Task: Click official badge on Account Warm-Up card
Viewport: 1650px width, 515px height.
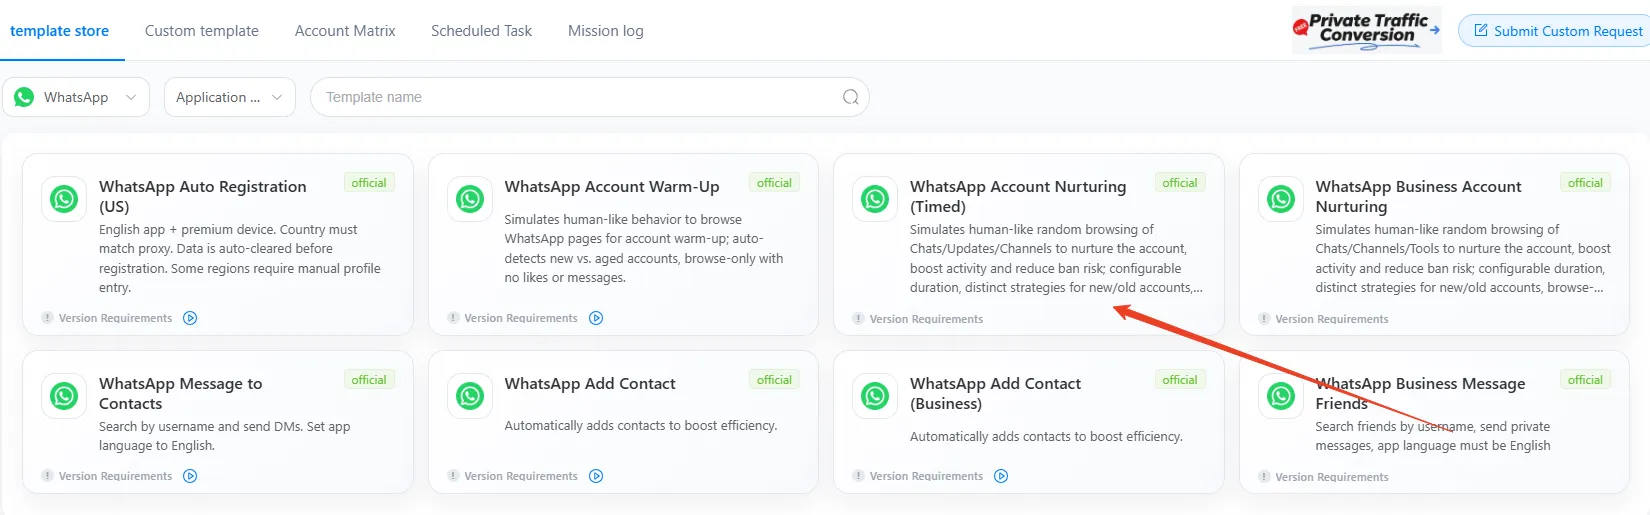Action: 774,183
